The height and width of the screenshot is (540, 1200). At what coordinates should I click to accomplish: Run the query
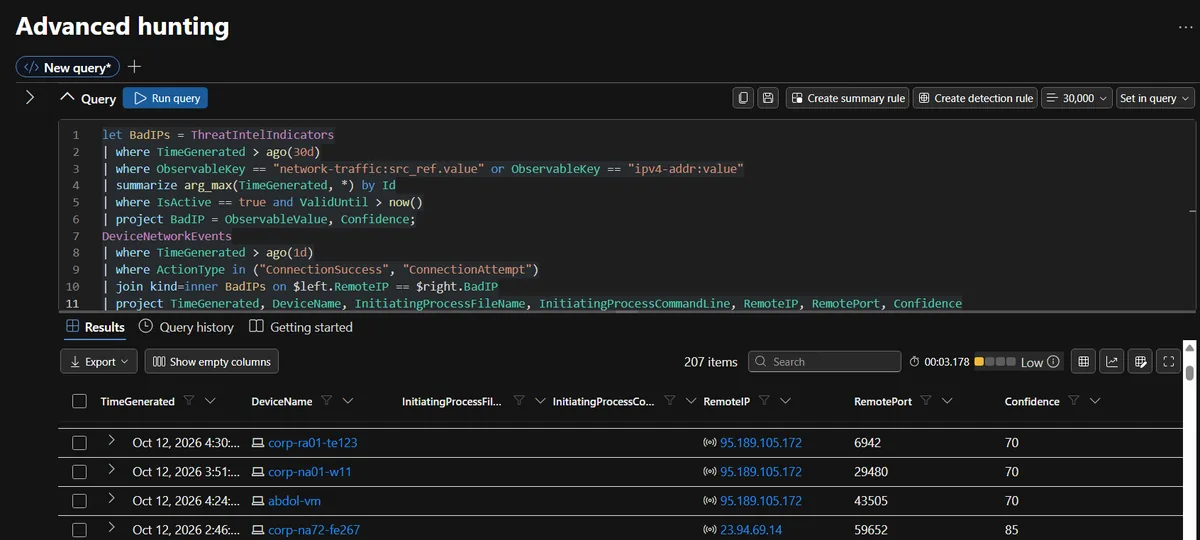[x=166, y=98]
